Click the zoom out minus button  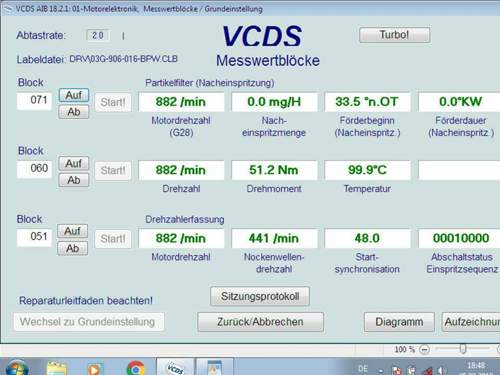click(424, 349)
